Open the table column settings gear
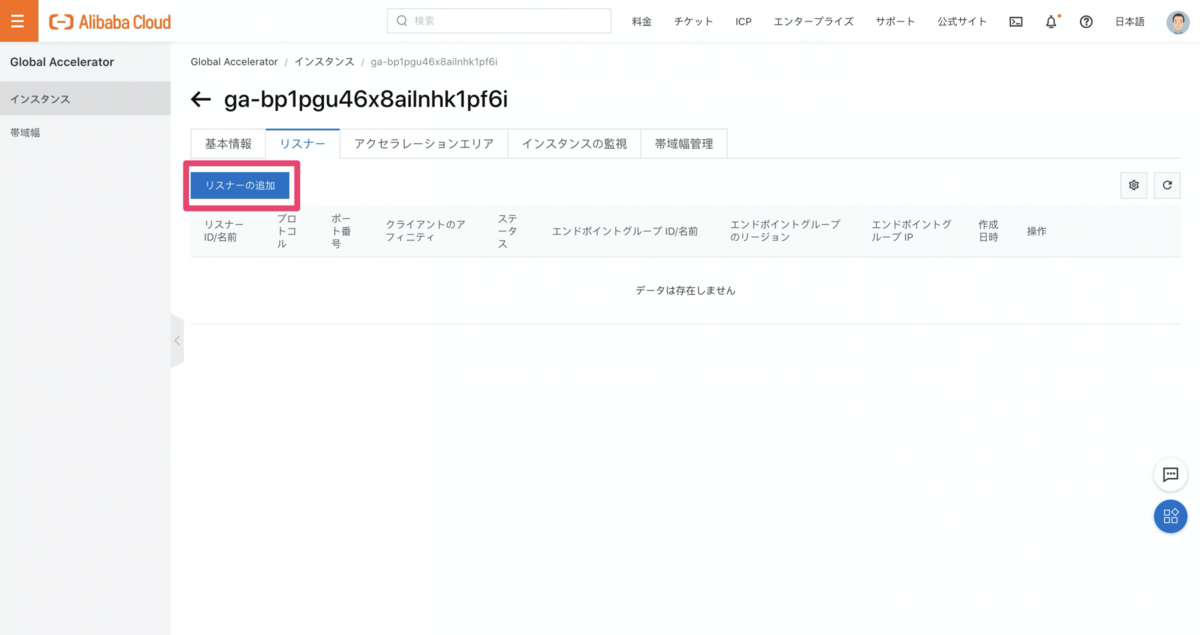This screenshot has width=1200, height=635. point(1134,185)
